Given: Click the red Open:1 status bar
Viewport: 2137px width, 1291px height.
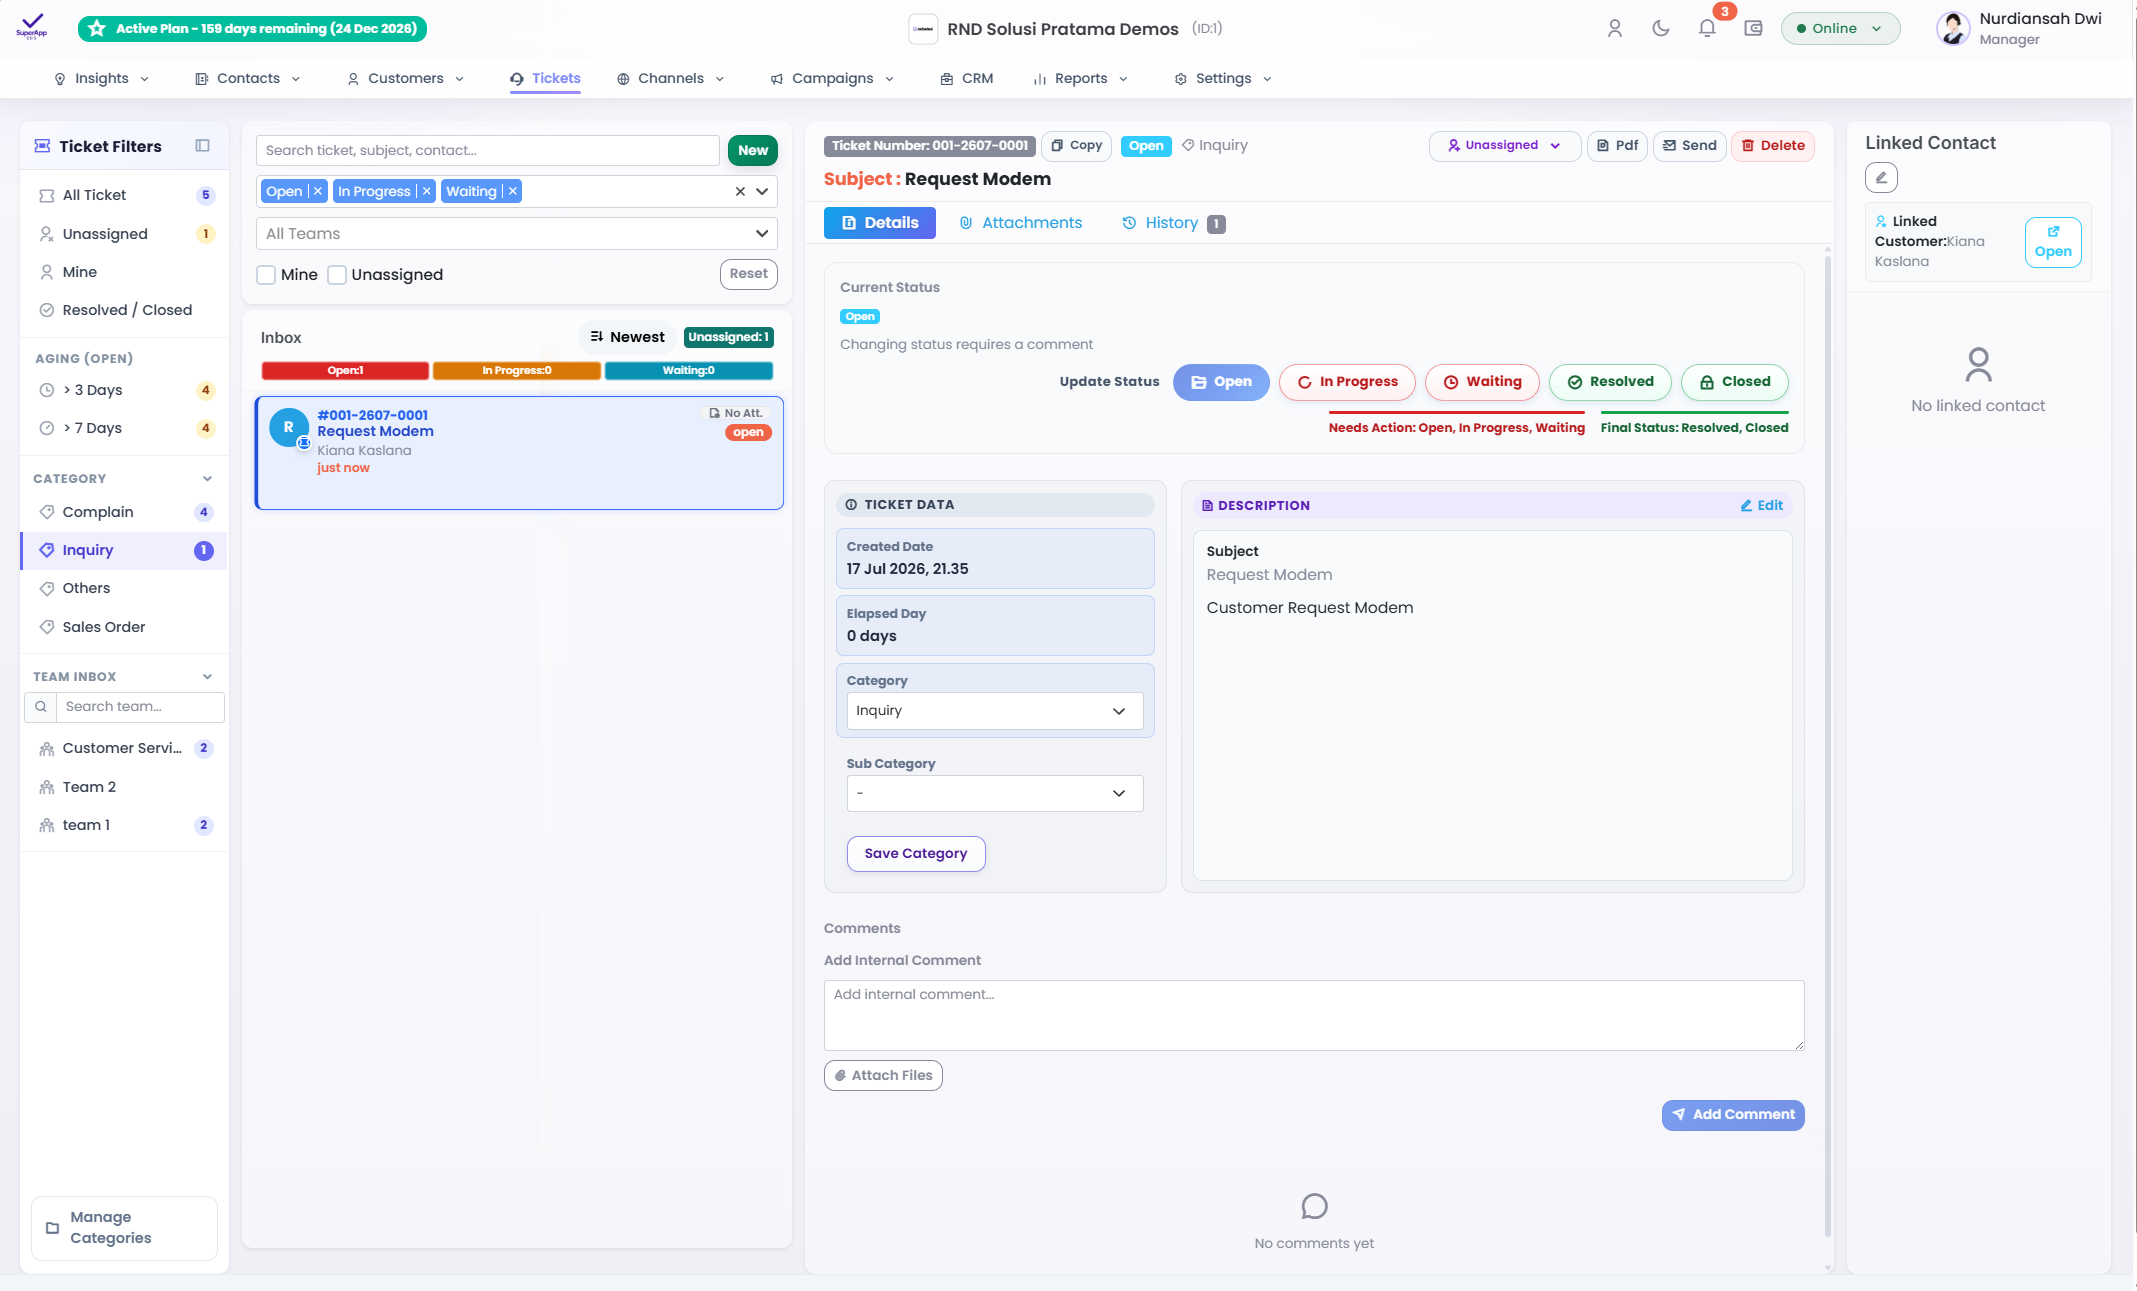Looking at the screenshot, I should (345, 371).
